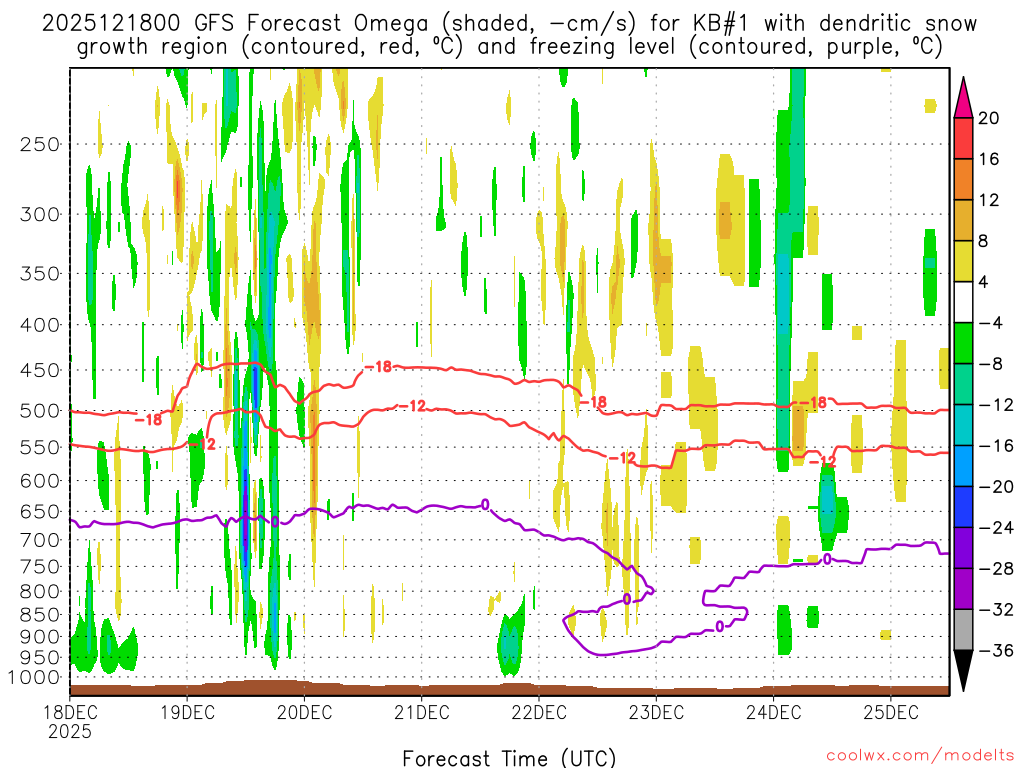
Task: Click the 24DEC time axis label
Action: point(773,712)
